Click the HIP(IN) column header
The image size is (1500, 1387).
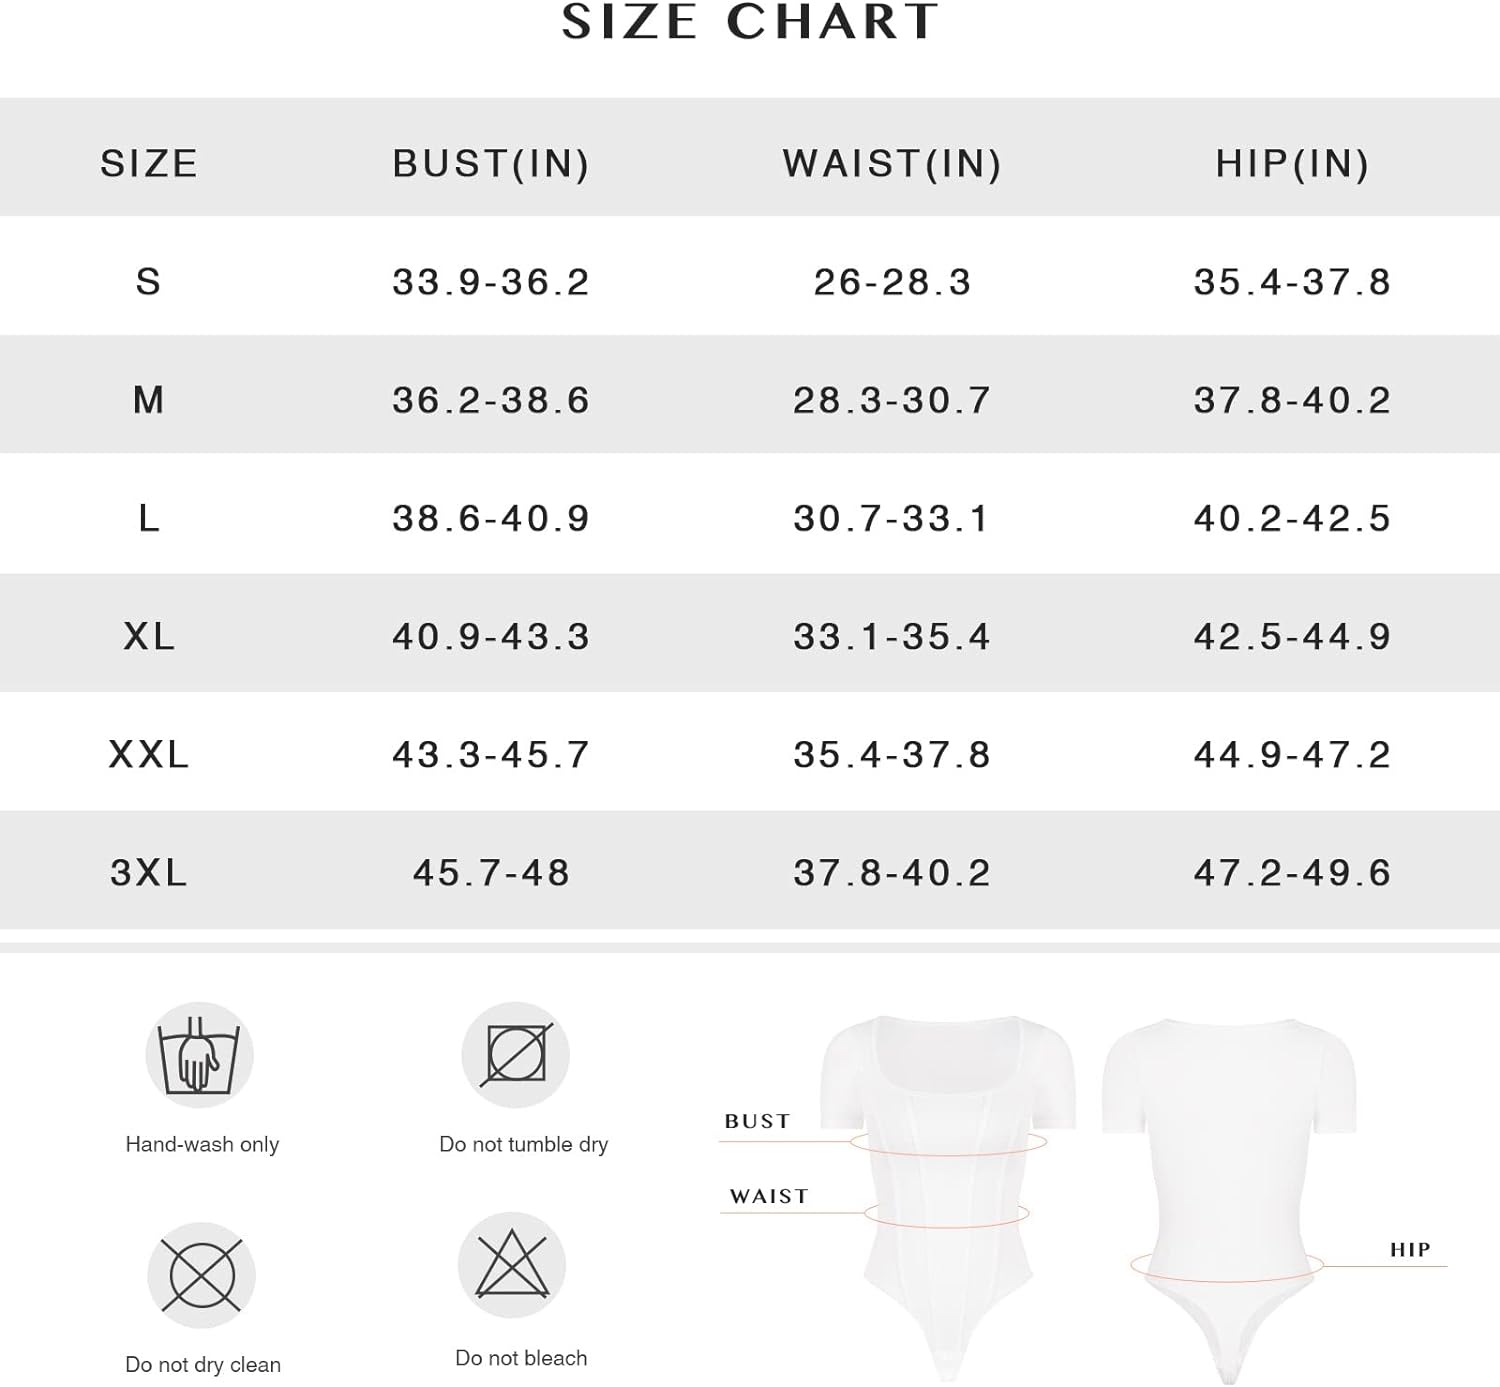[1292, 163]
